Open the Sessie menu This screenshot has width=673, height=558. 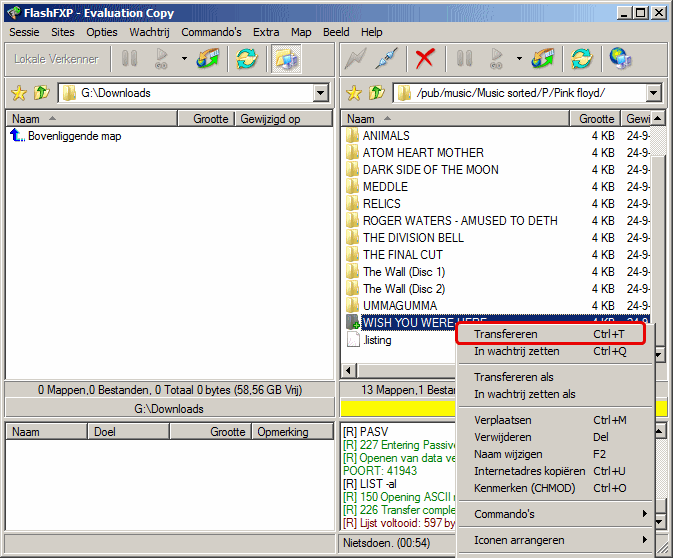(x=24, y=32)
